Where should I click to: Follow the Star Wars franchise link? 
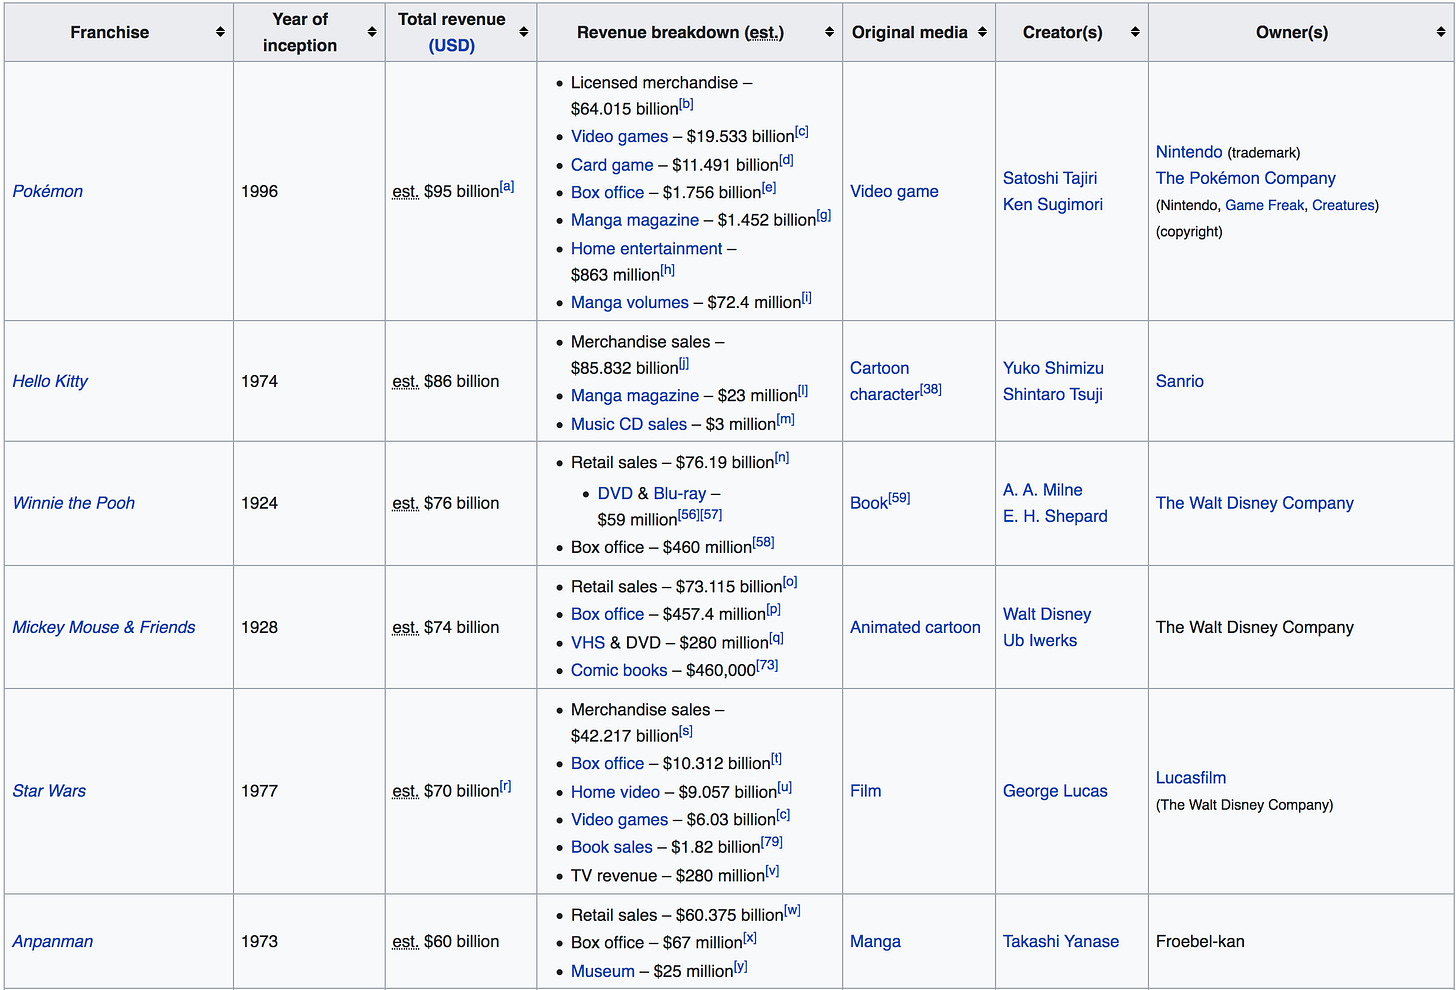pyautogui.click(x=49, y=791)
